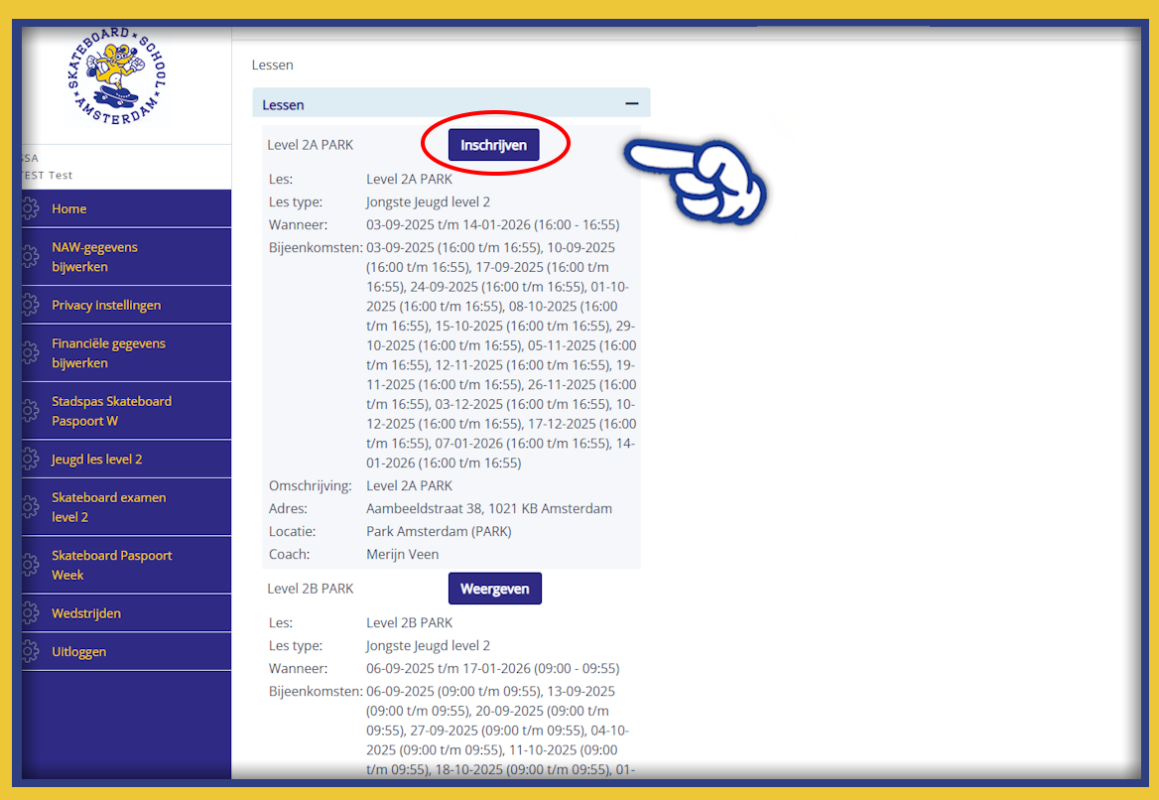The height and width of the screenshot is (800, 1159).
Task: Open Privacy instellingen in the sidebar
Action: [x=106, y=305]
